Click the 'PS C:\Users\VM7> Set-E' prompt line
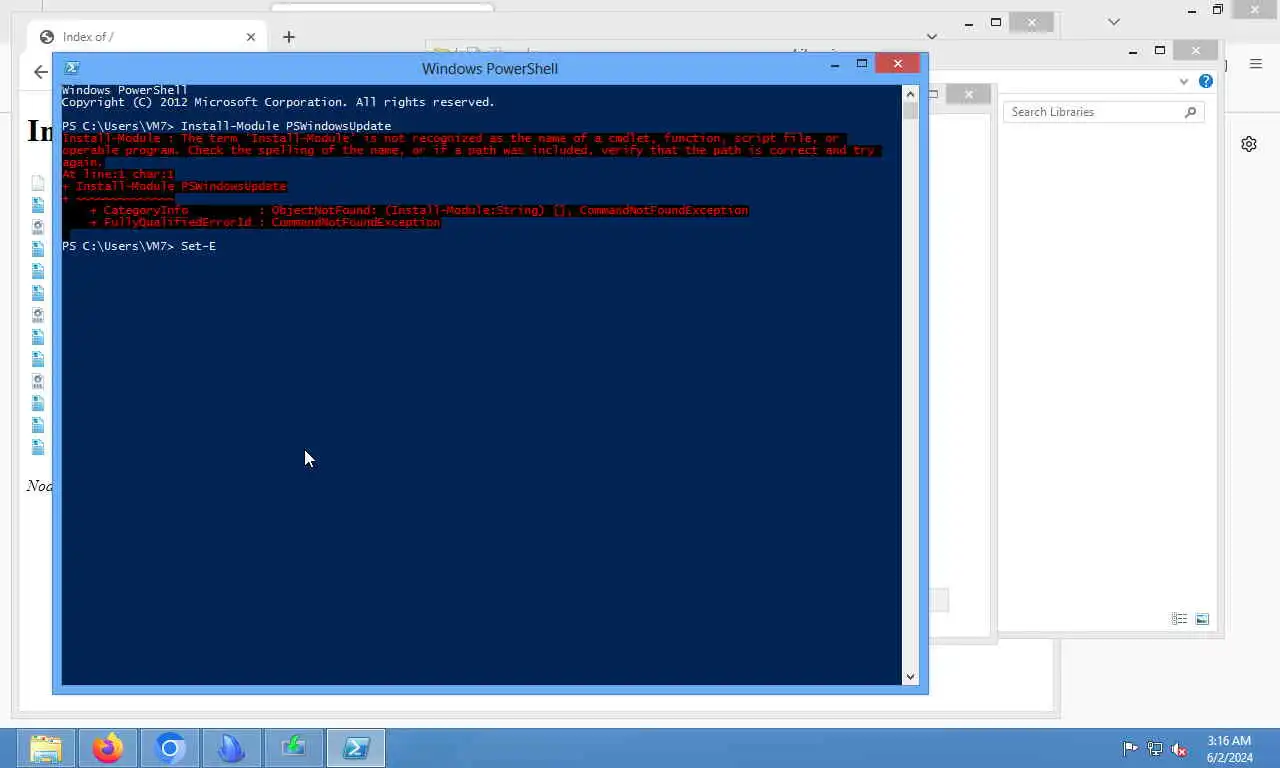Screen dimensions: 1280x768 (139, 246)
